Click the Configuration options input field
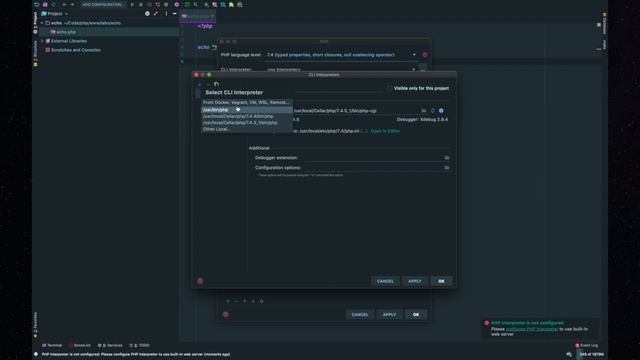Screen dimensions: 640x360 point(373,168)
